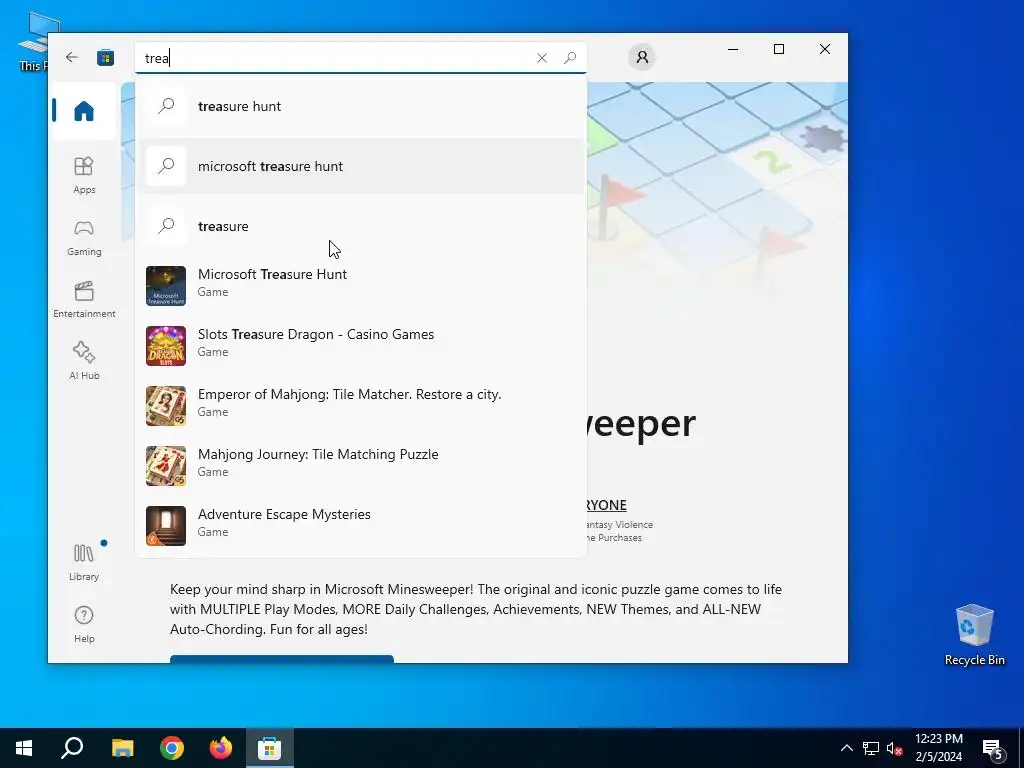Image resolution: width=1024 pixels, height=768 pixels.
Task: Select the This PC desktop icon
Action: point(33,40)
